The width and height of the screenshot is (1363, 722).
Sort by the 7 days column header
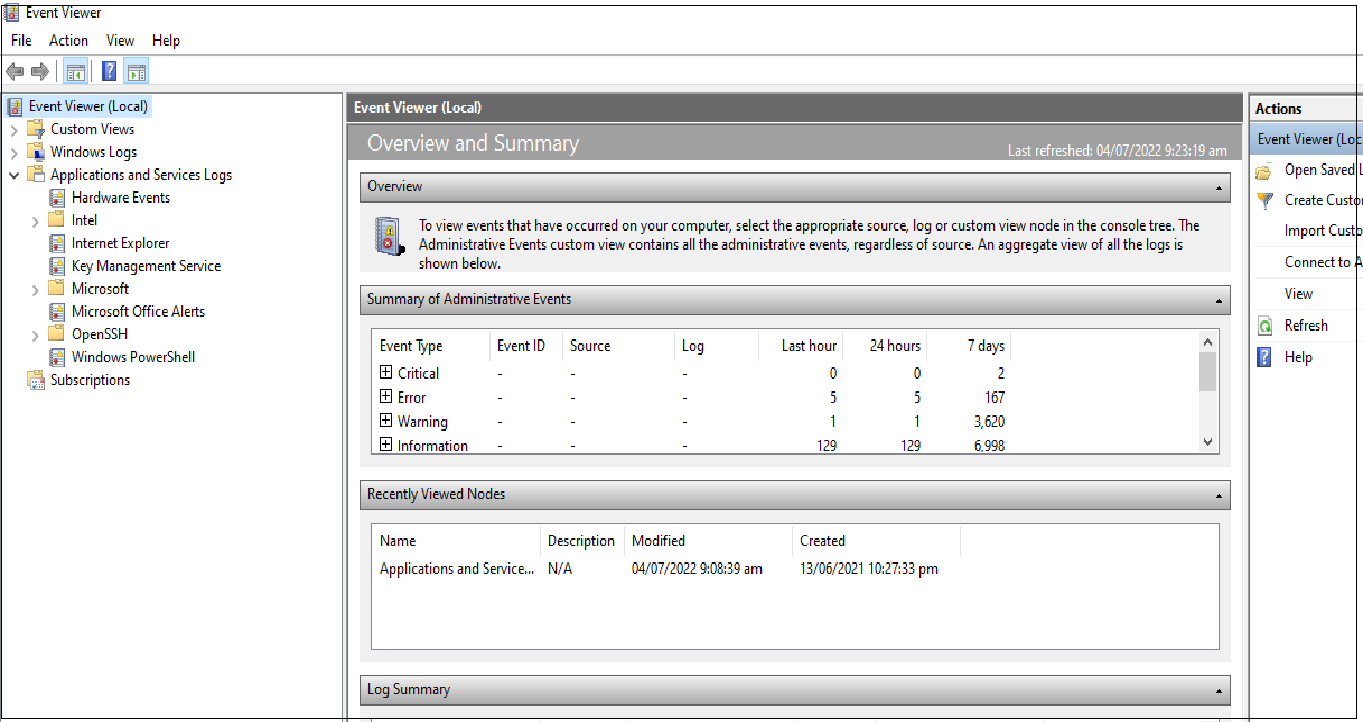(x=969, y=346)
